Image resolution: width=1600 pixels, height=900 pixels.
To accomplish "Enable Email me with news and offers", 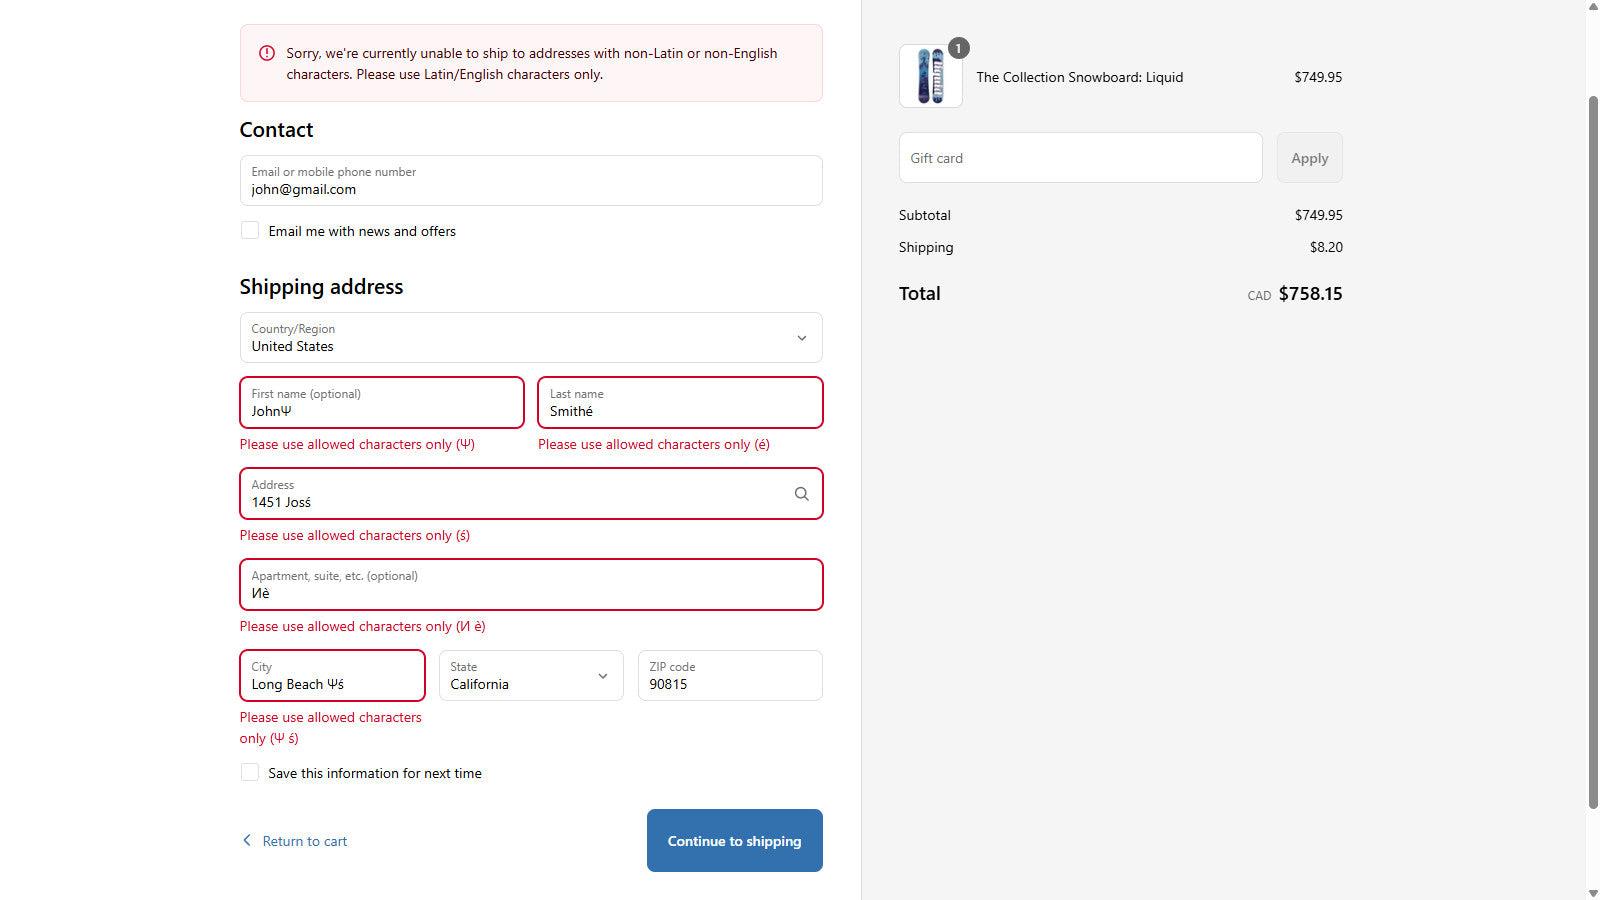I will click(250, 231).
